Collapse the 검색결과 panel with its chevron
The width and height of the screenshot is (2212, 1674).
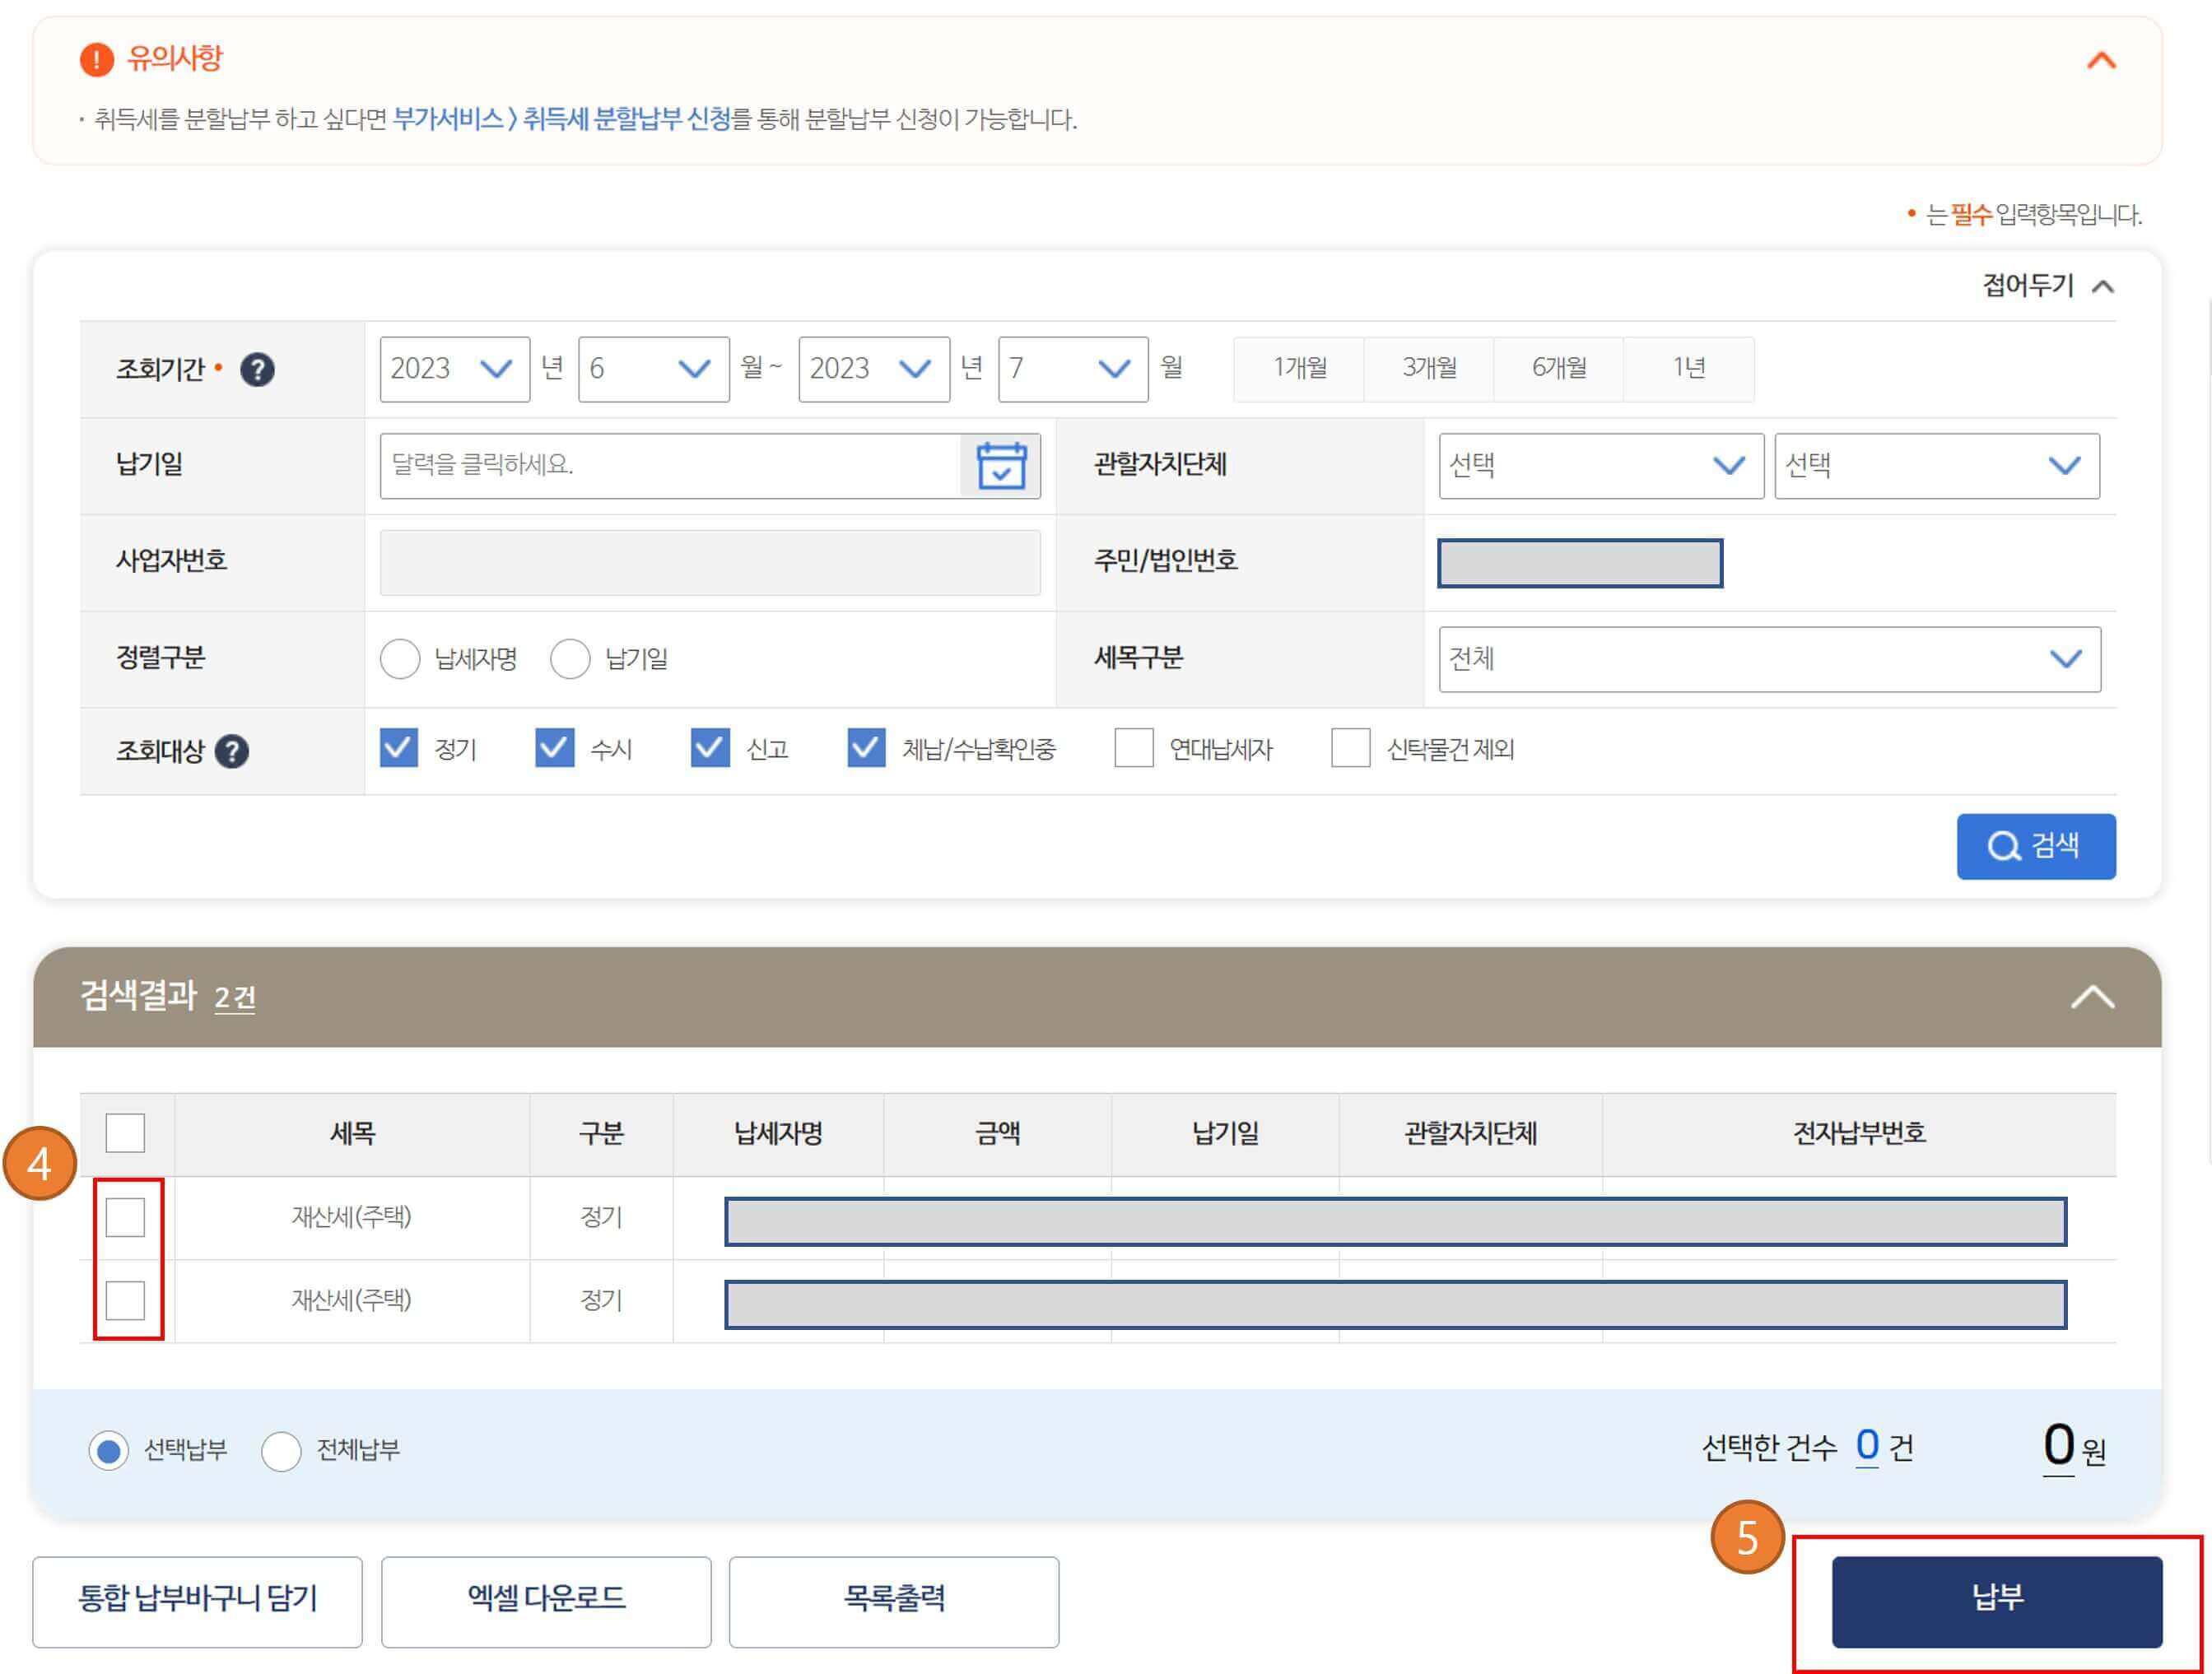(x=2092, y=997)
